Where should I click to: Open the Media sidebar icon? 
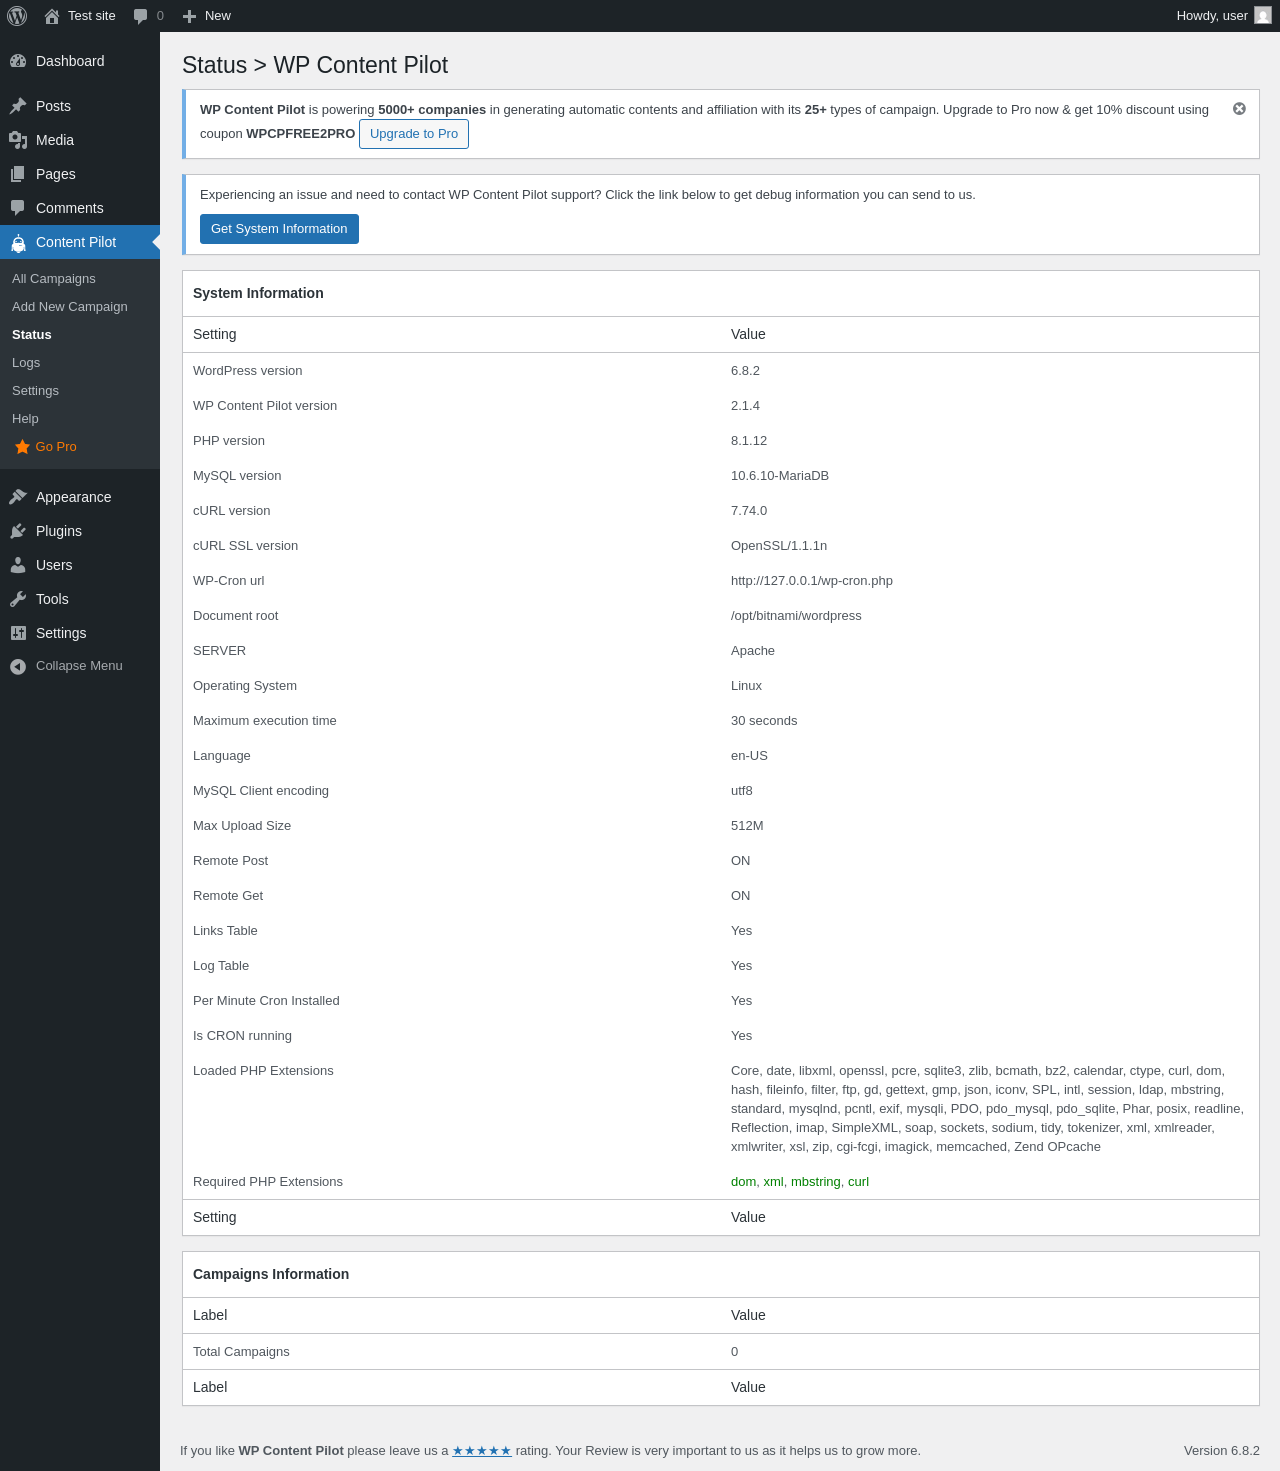click(18, 140)
